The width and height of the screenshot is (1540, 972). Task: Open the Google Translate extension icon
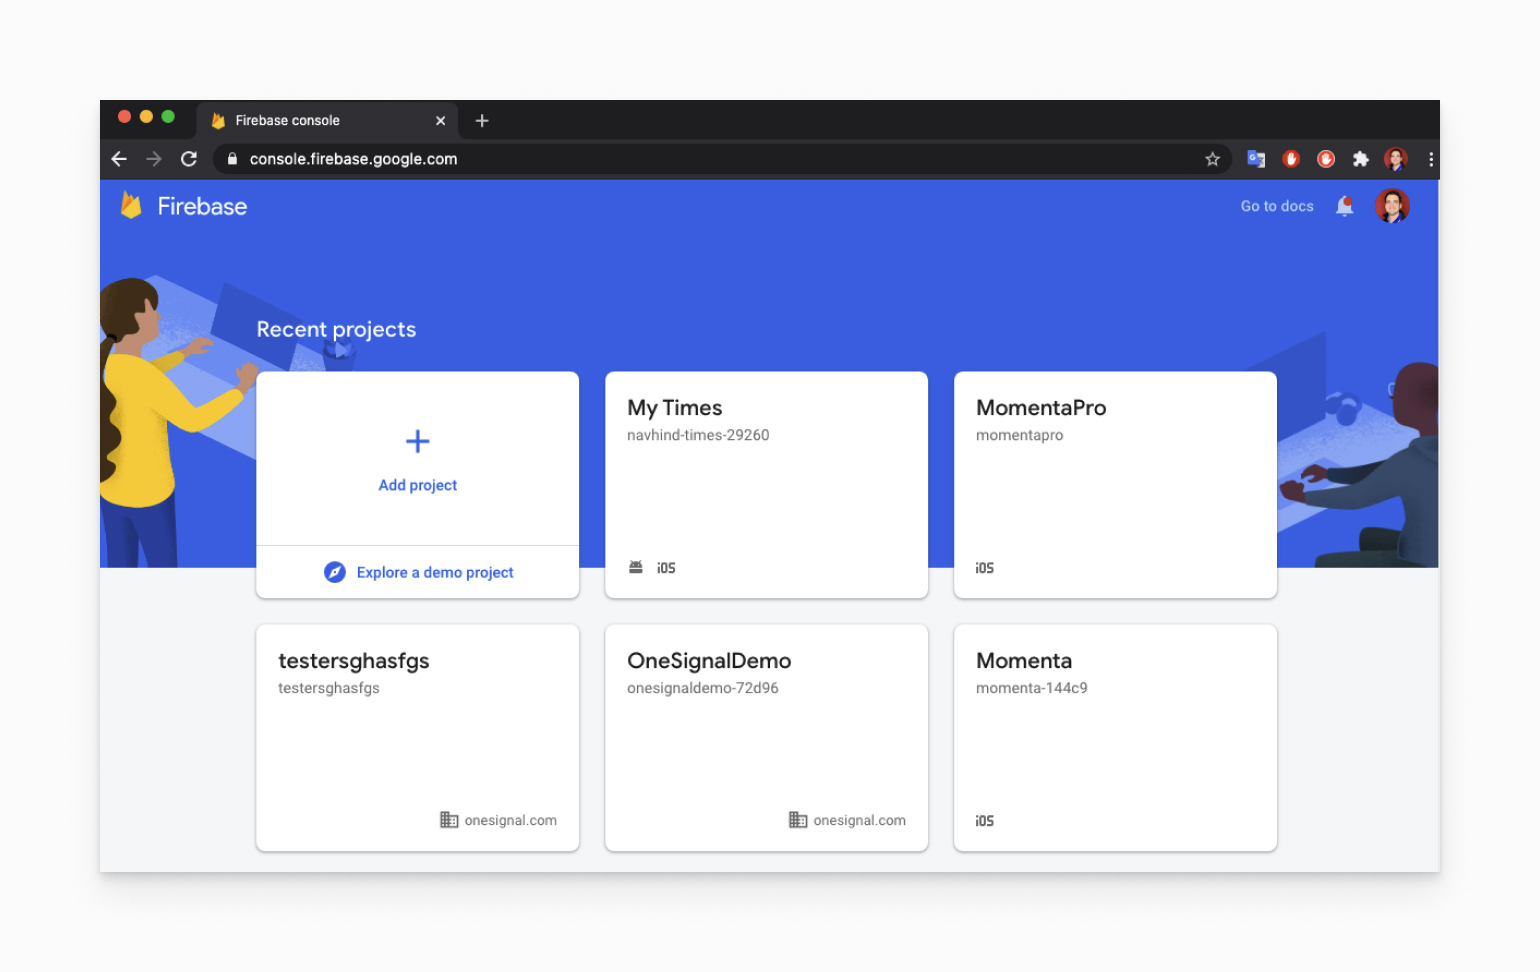click(x=1256, y=159)
